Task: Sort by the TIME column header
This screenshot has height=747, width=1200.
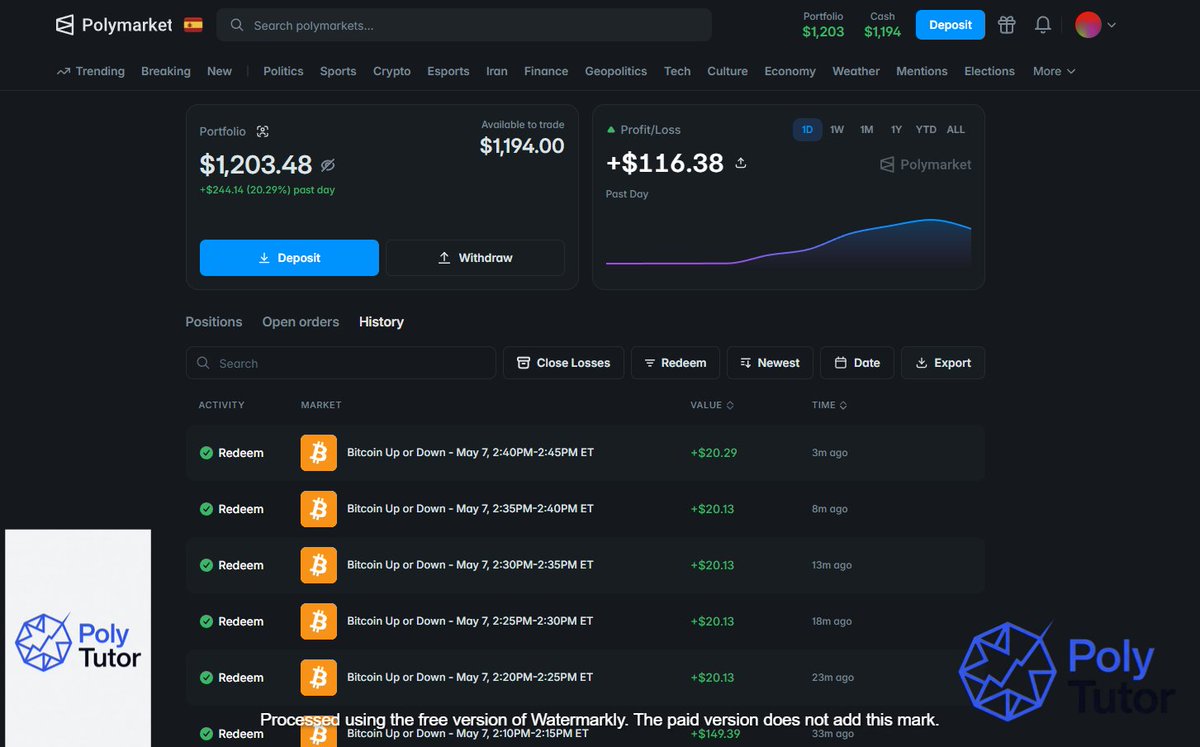Action: (x=830, y=405)
